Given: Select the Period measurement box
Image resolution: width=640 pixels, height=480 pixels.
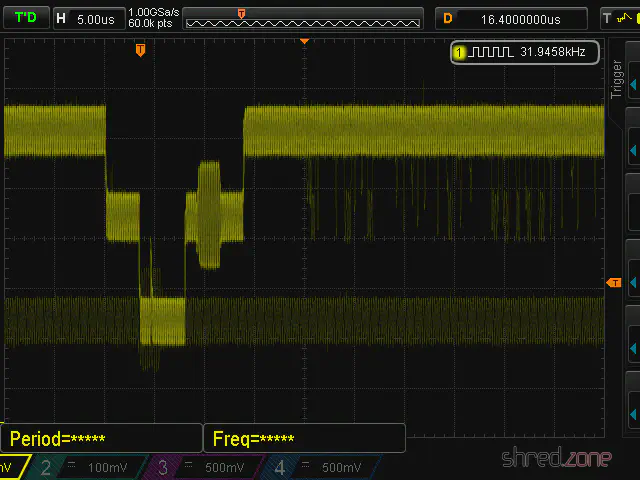Looking at the screenshot, I should (102, 438).
